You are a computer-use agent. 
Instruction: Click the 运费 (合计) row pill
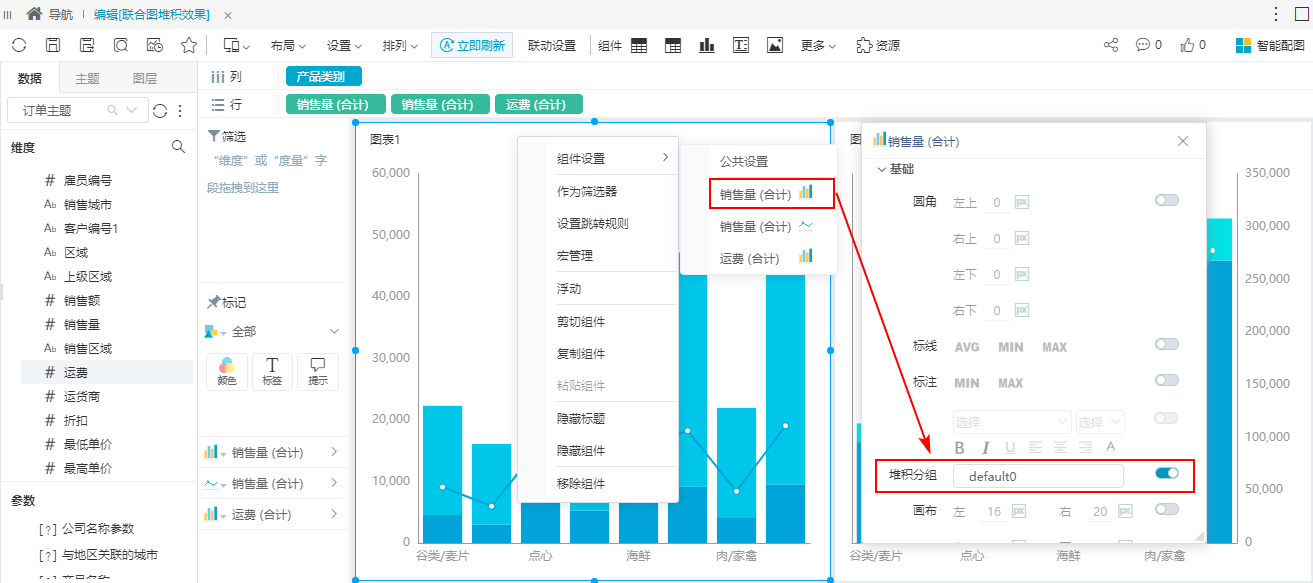(x=538, y=105)
